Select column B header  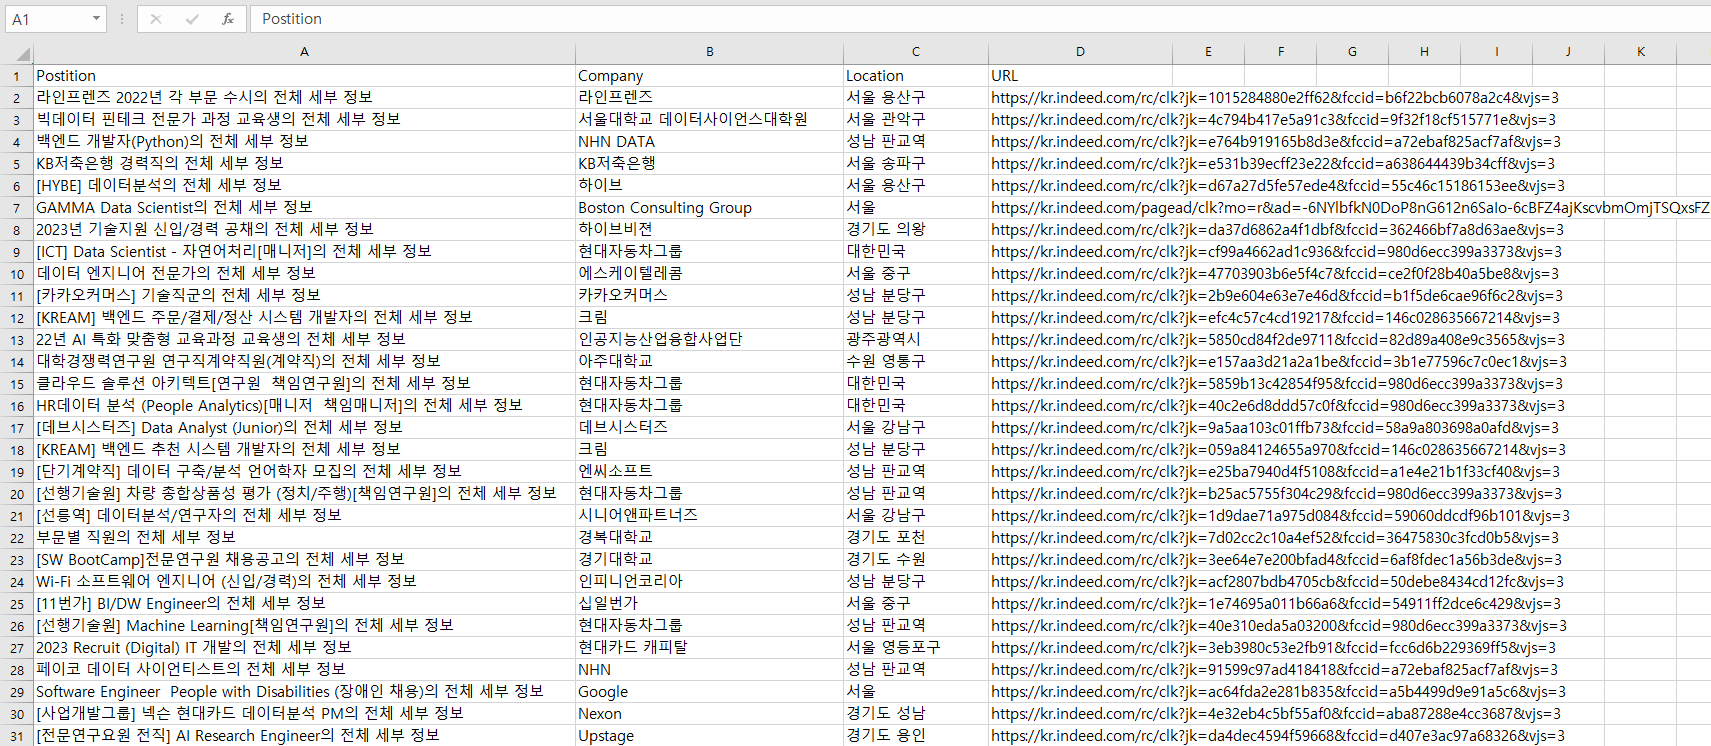tap(709, 53)
